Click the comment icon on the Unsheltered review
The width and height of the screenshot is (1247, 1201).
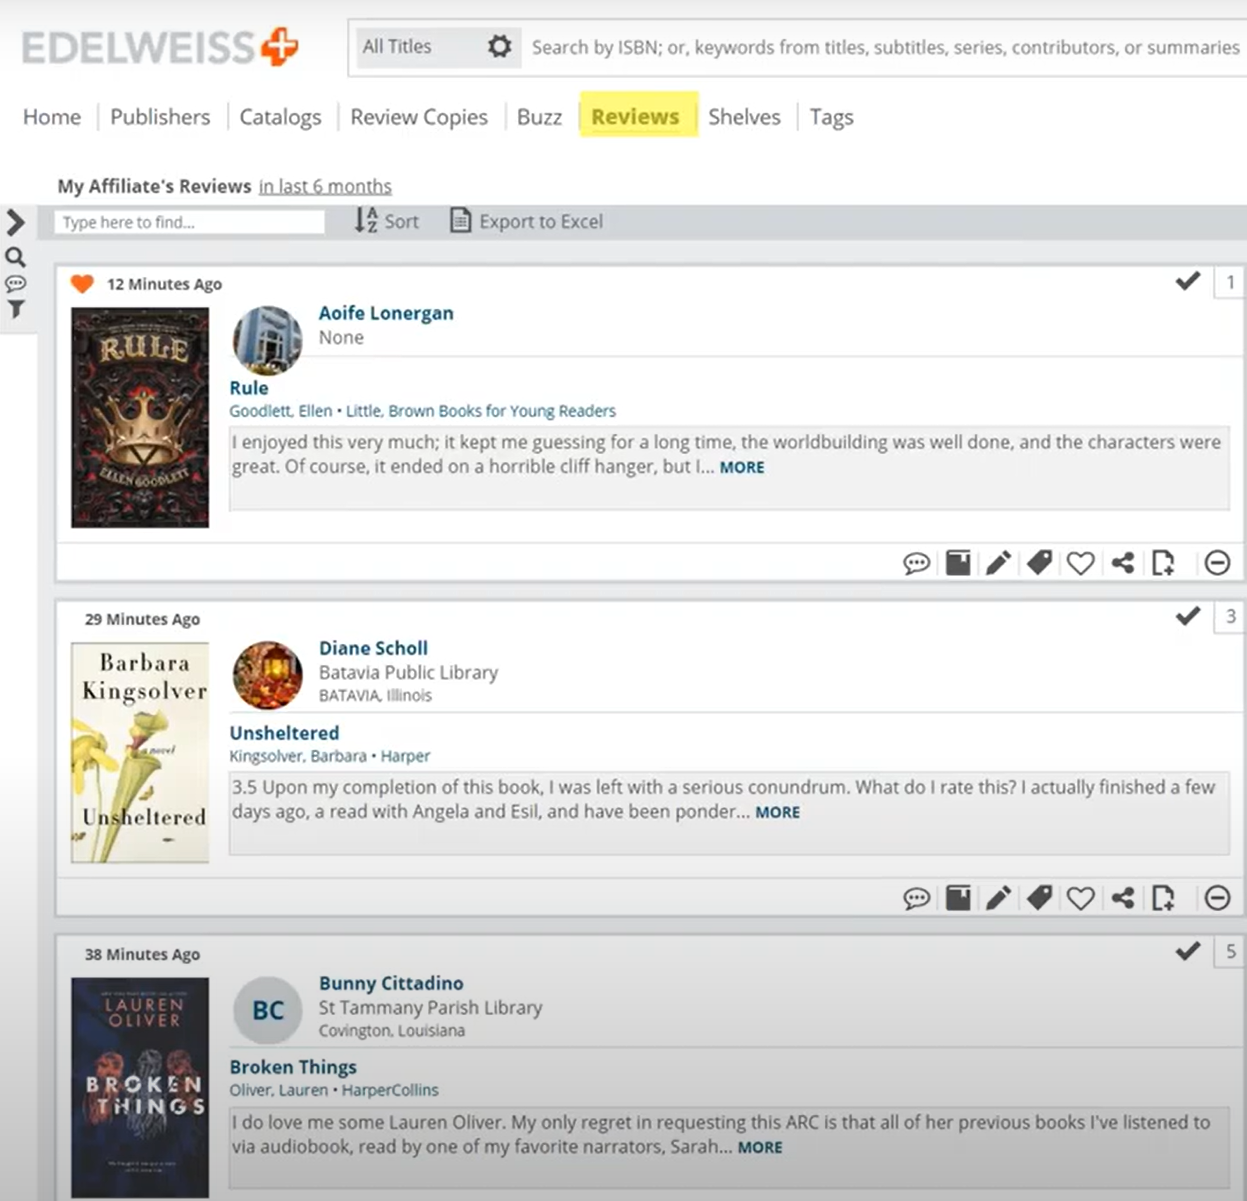pyautogui.click(x=916, y=898)
